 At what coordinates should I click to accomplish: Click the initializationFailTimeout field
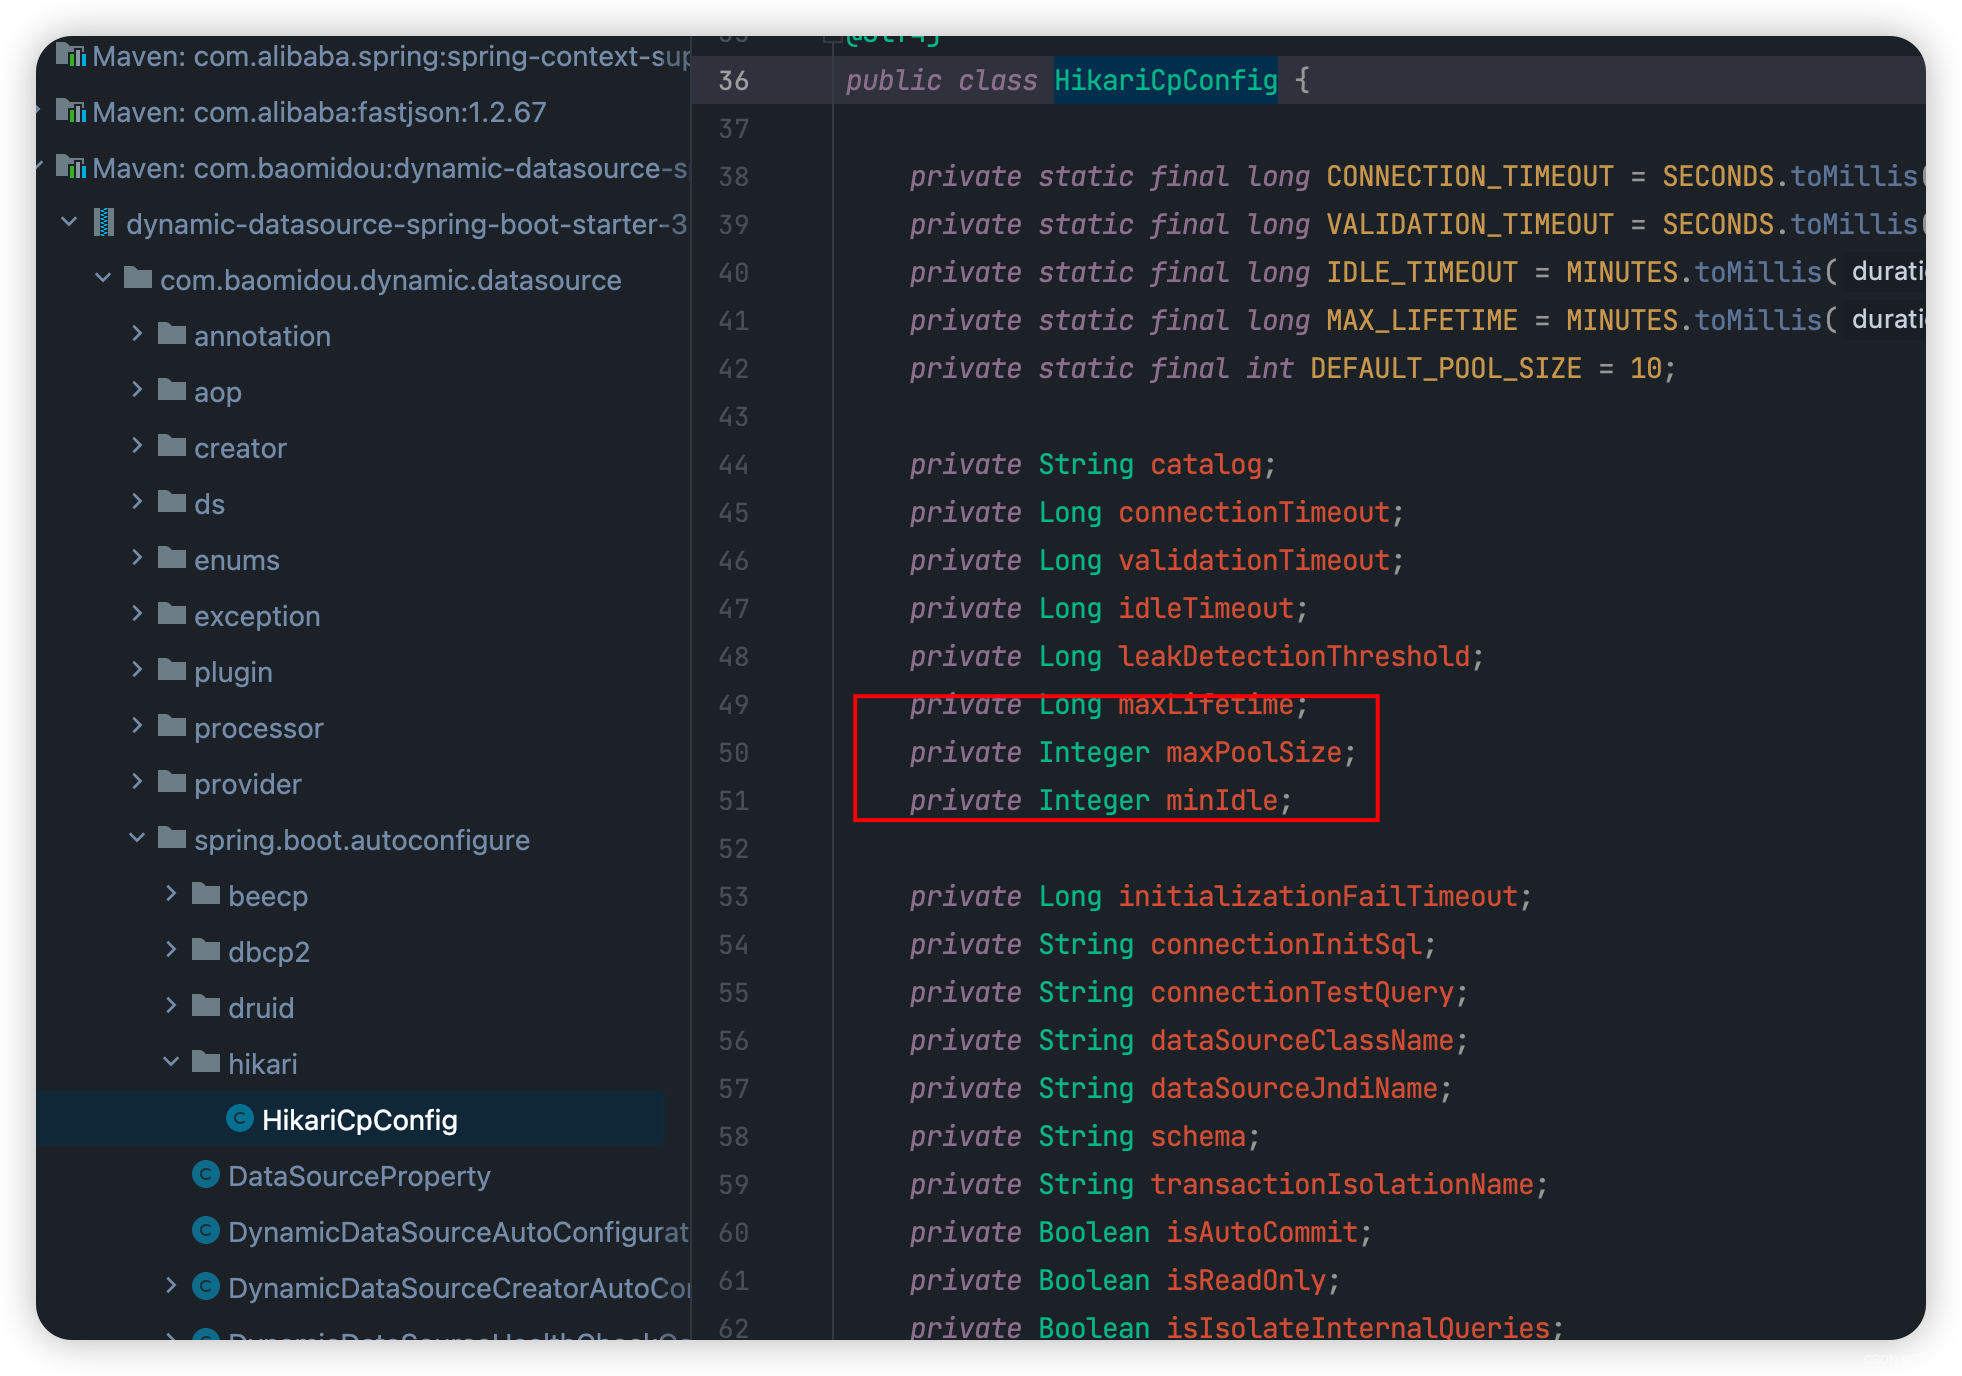[x=1318, y=896]
